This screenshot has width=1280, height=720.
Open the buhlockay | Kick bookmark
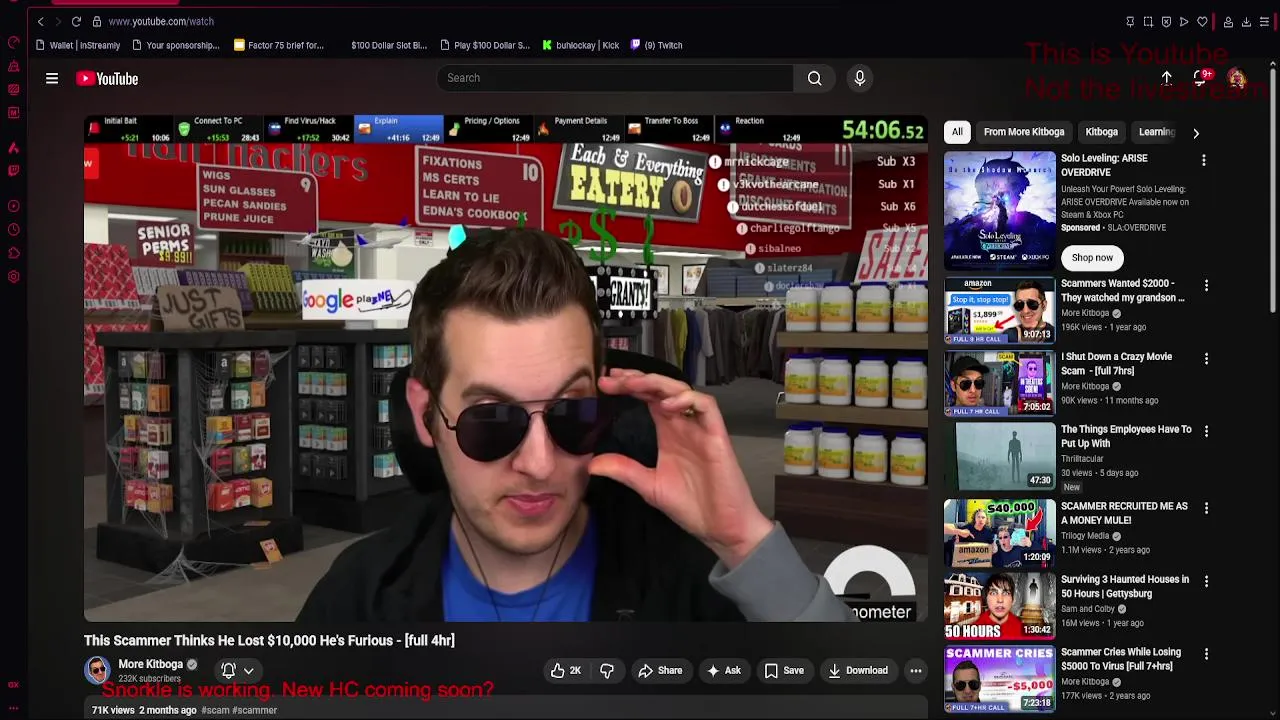coord(581,45)
